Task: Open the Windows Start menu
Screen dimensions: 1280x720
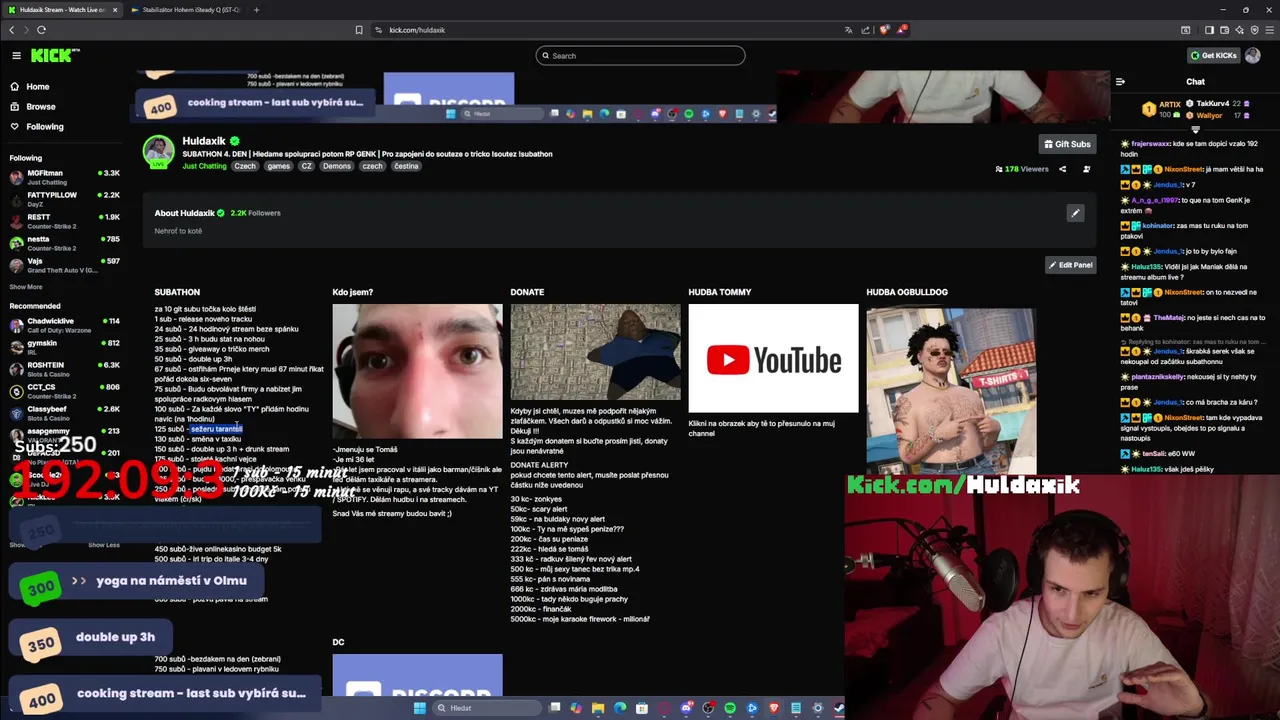Action: point(420,708)
